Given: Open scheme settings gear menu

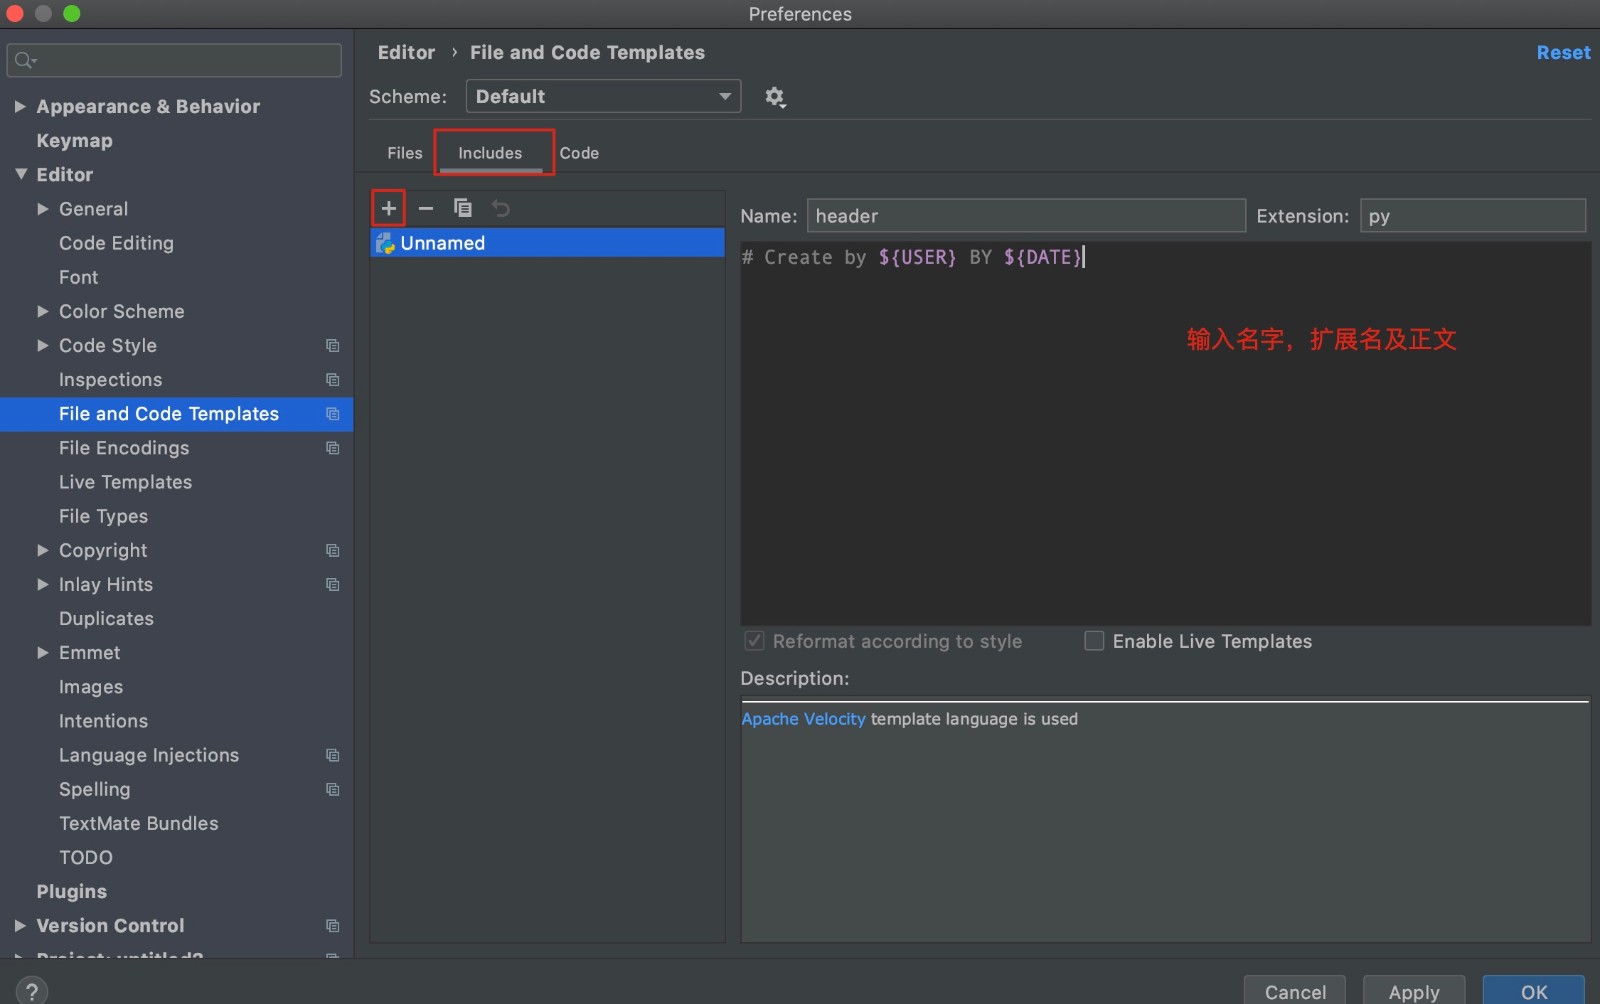Looking at the screenshot, I should 775,97.
